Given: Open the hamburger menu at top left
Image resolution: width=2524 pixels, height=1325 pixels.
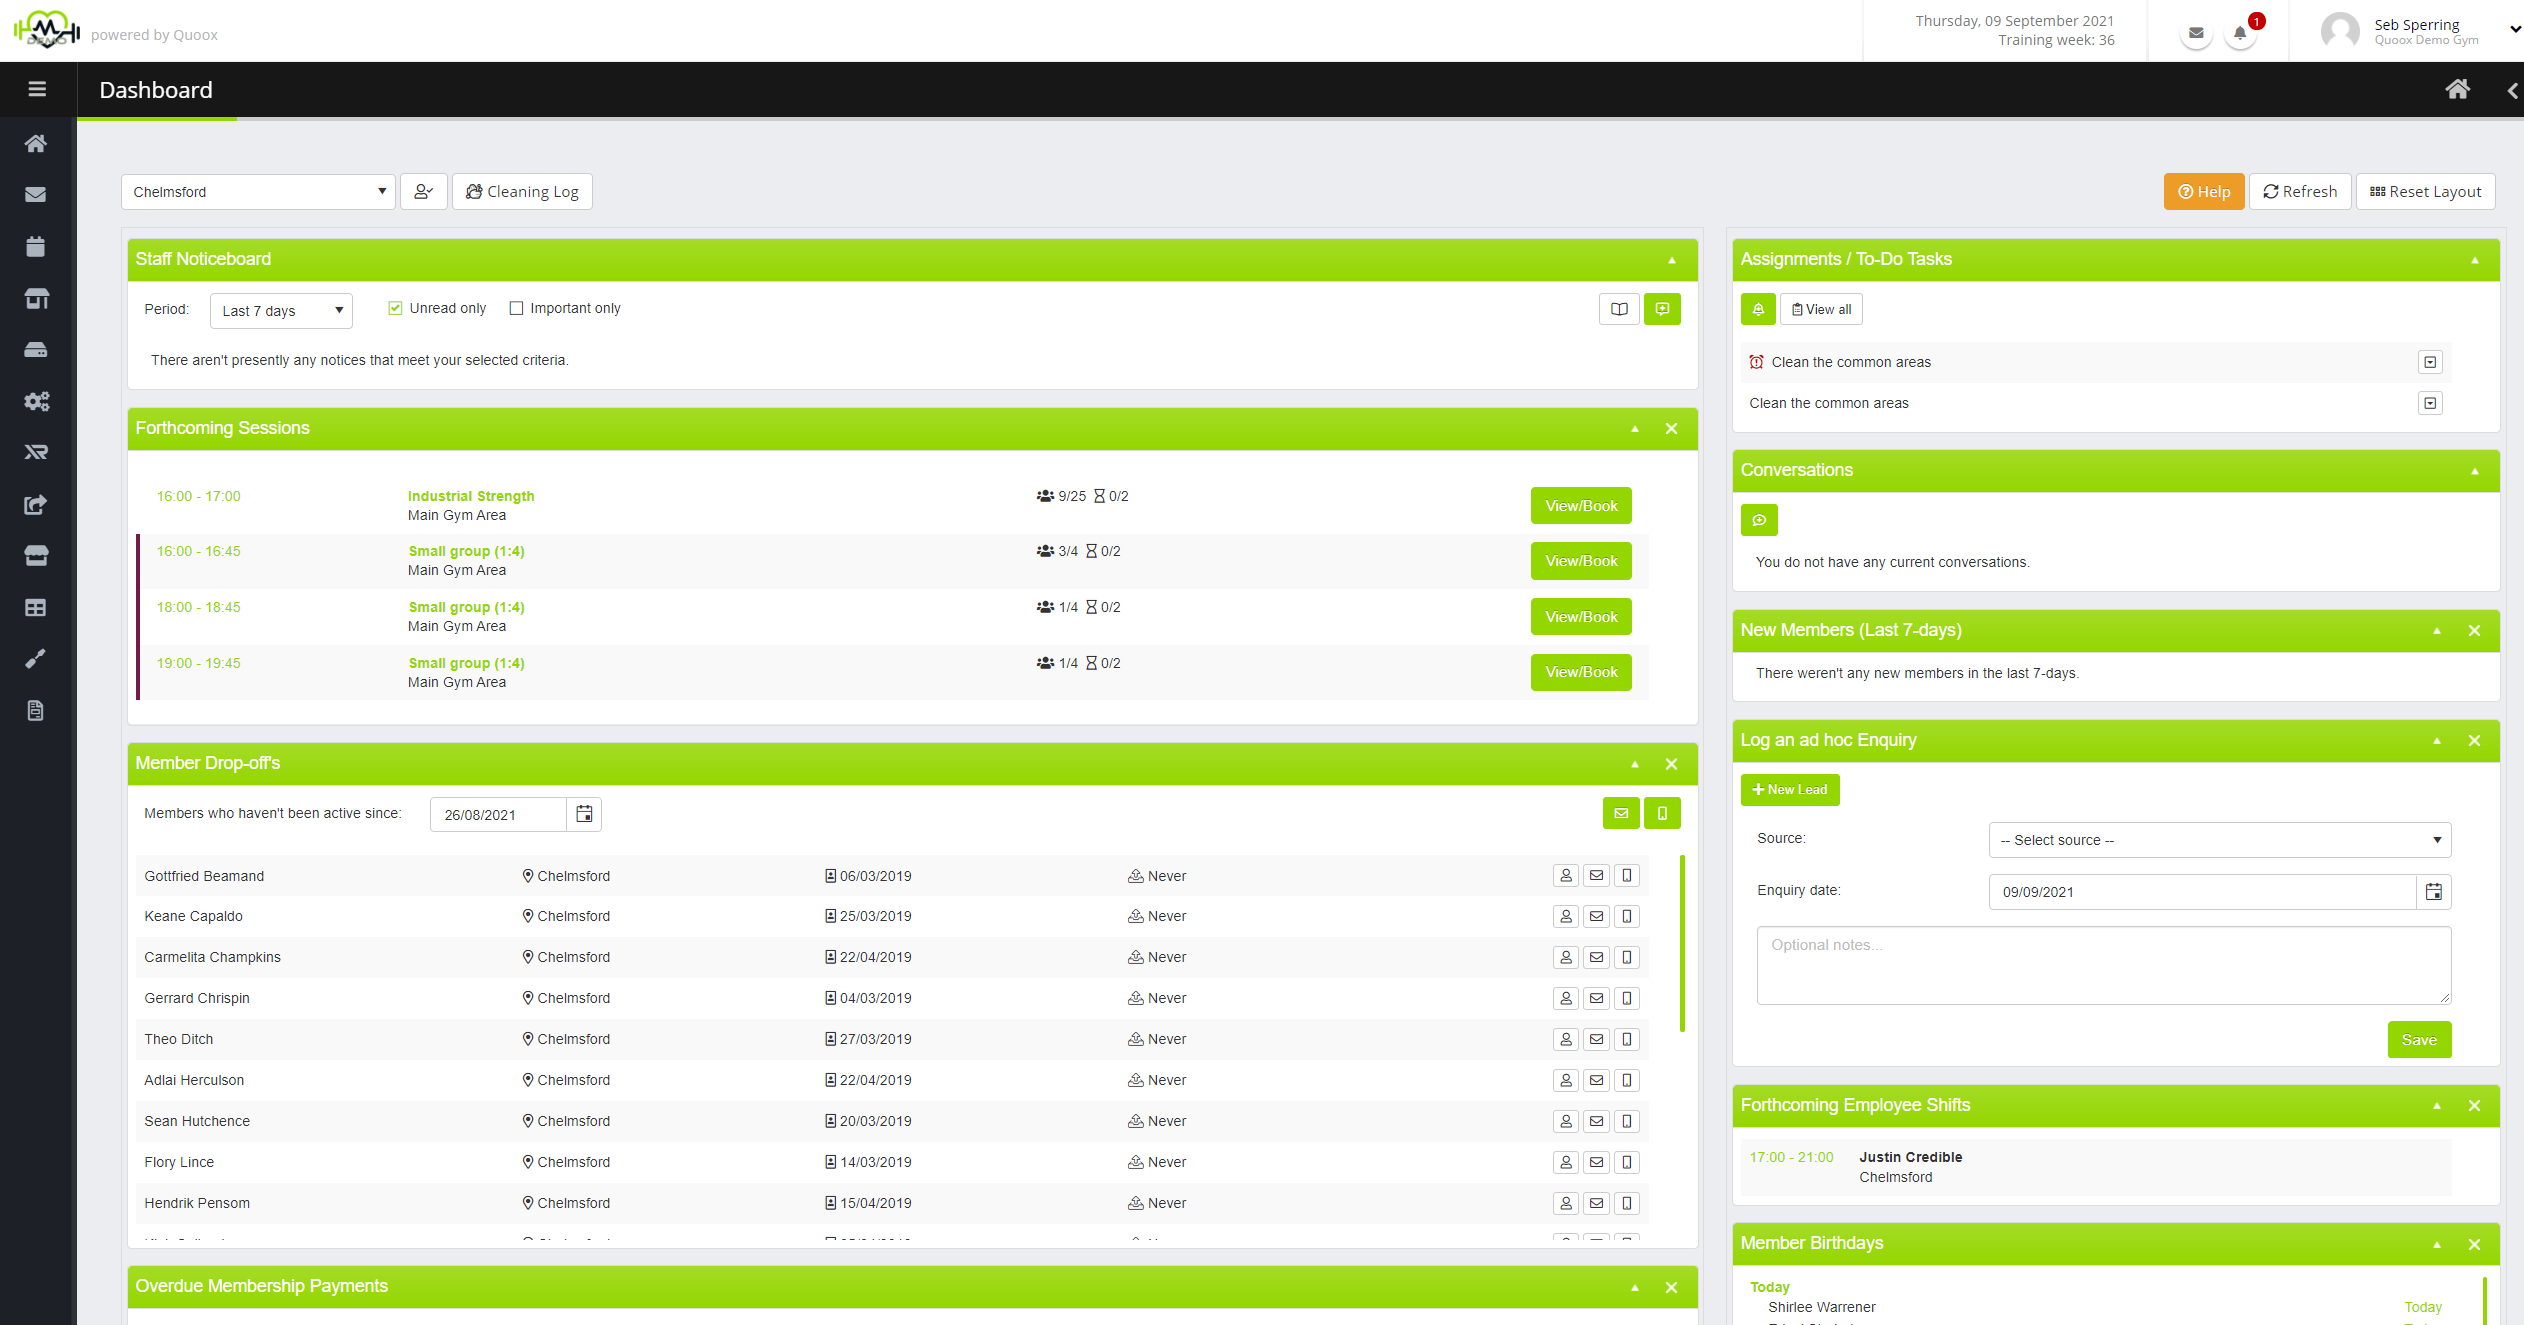Looking at the screenshot, I should pyautogui.click(x=37, y=89).
